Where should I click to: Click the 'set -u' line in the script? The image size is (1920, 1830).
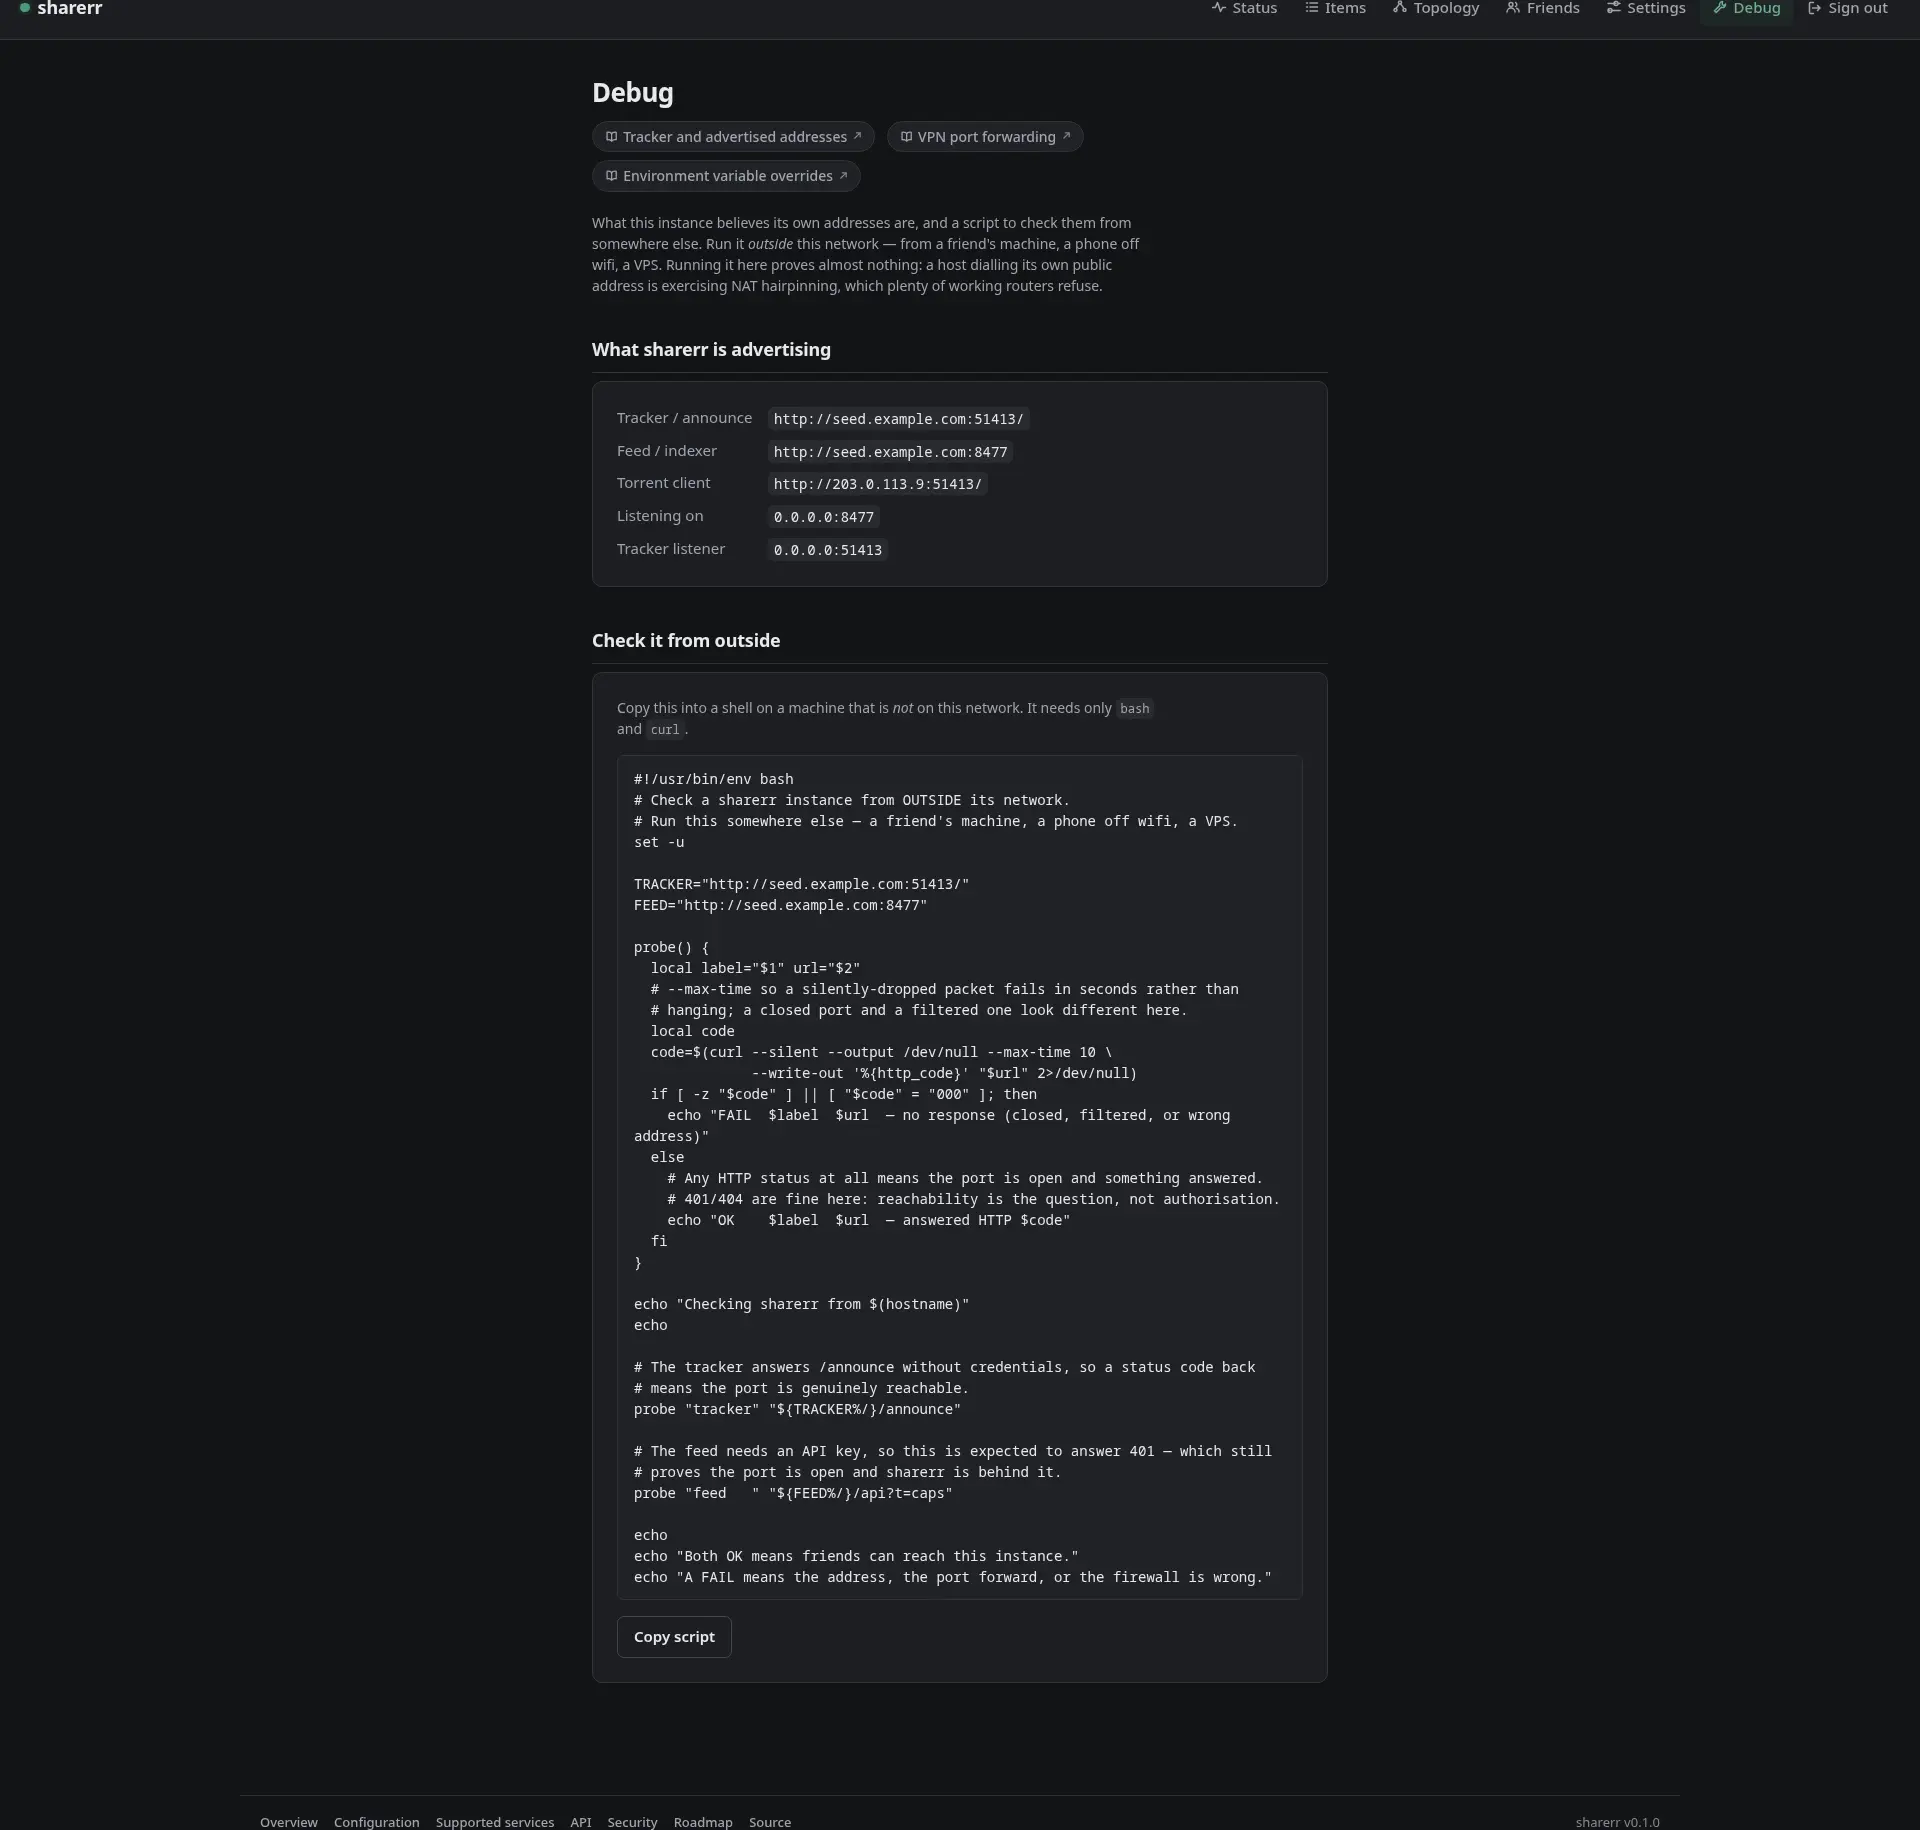tap(659, 842)
